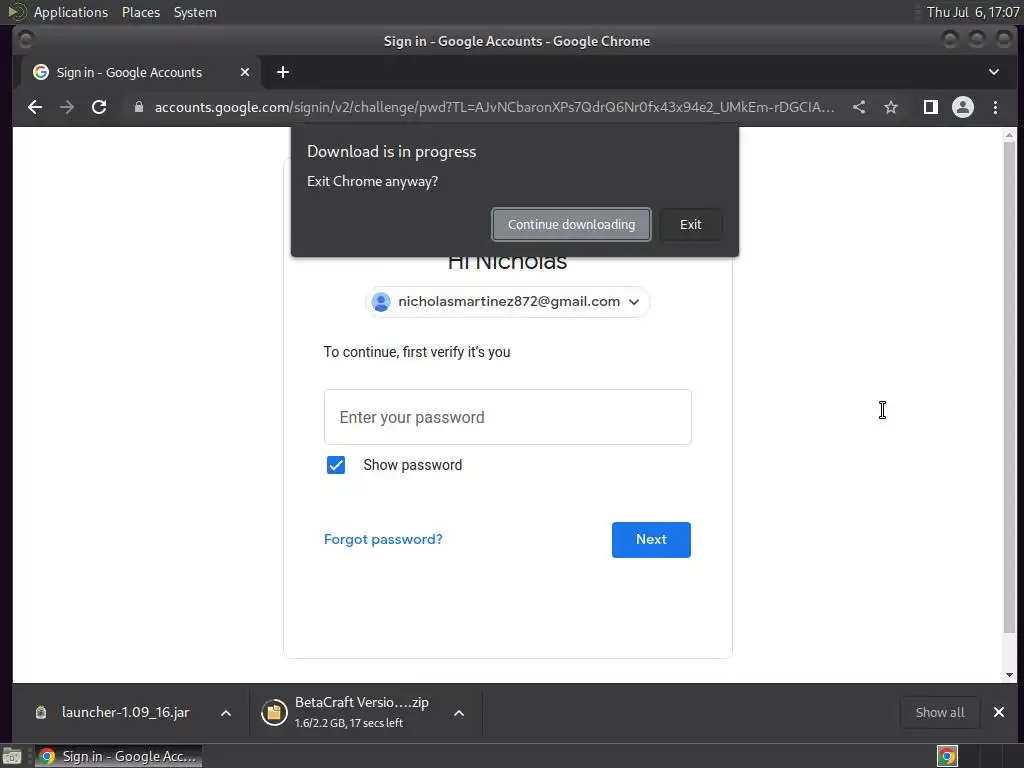Go back using the browser back arrow

click(35, 107)
